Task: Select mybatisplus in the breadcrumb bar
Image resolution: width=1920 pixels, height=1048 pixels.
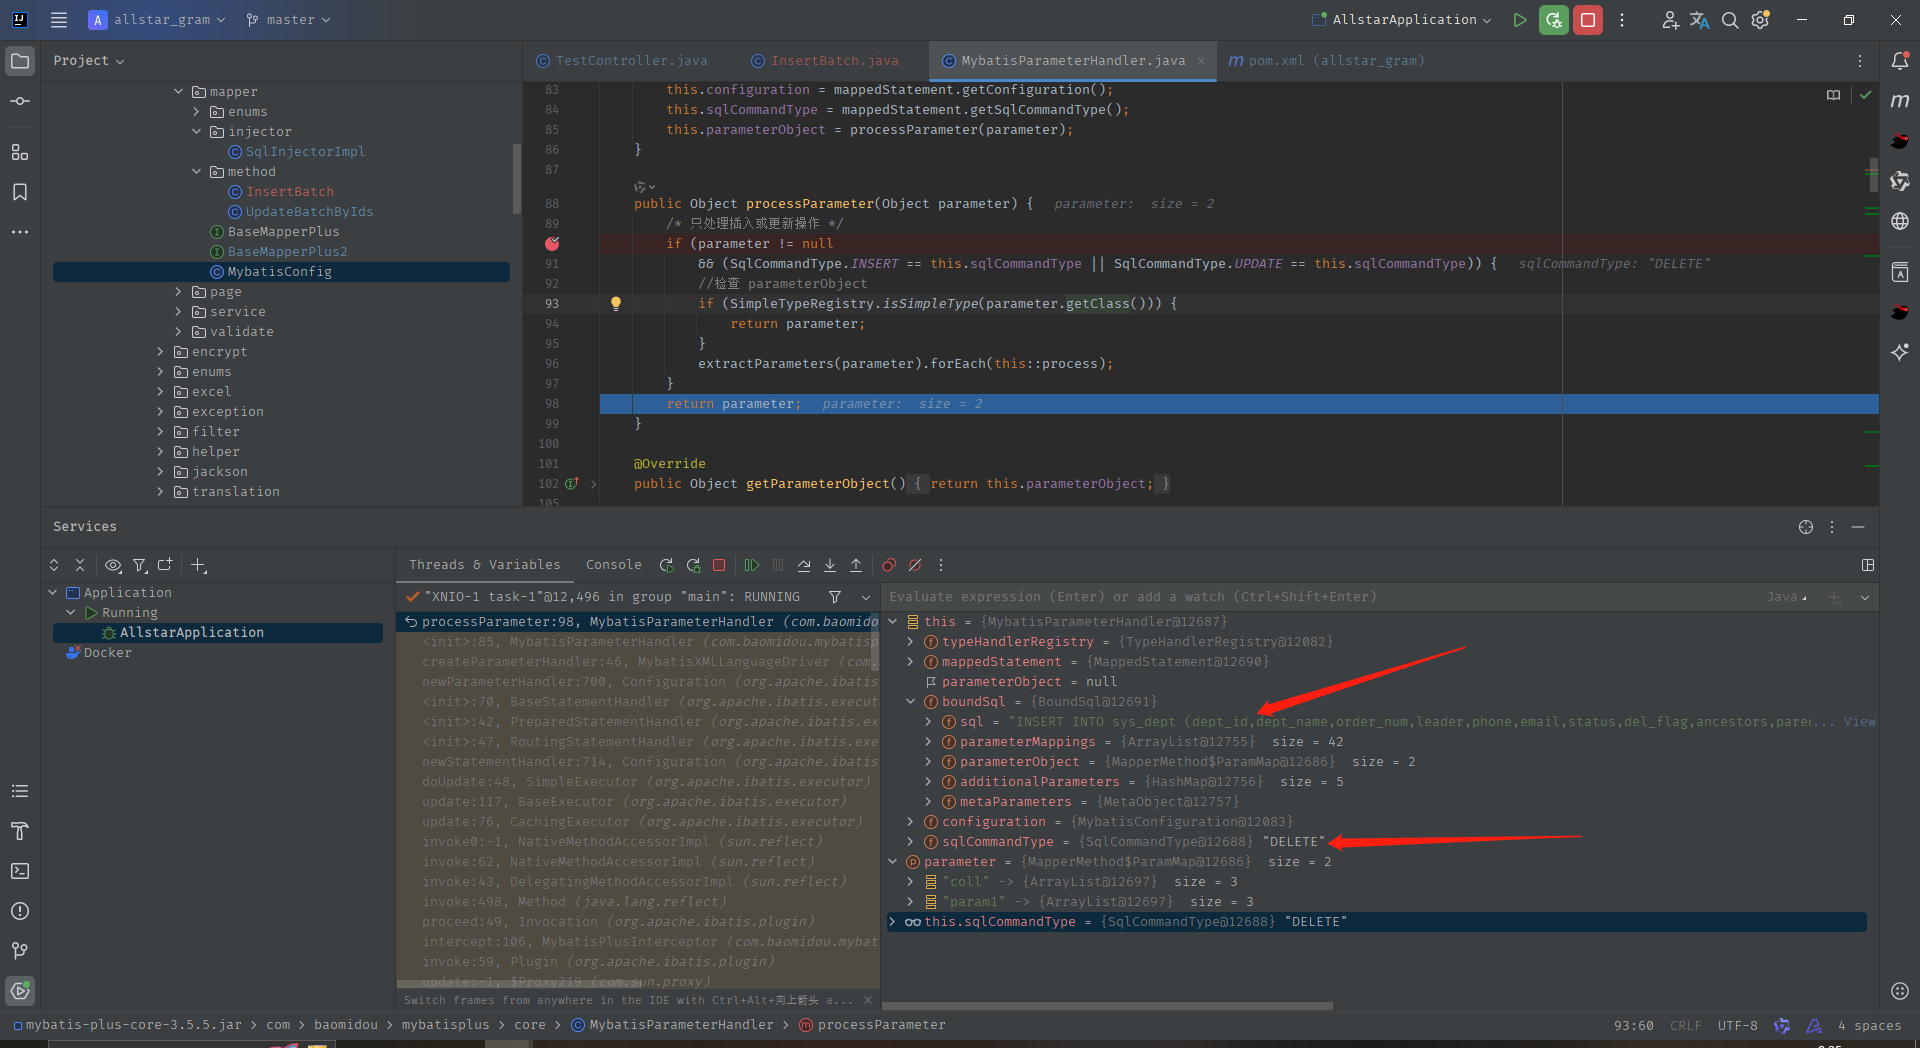Action: tap(445, 1025)
